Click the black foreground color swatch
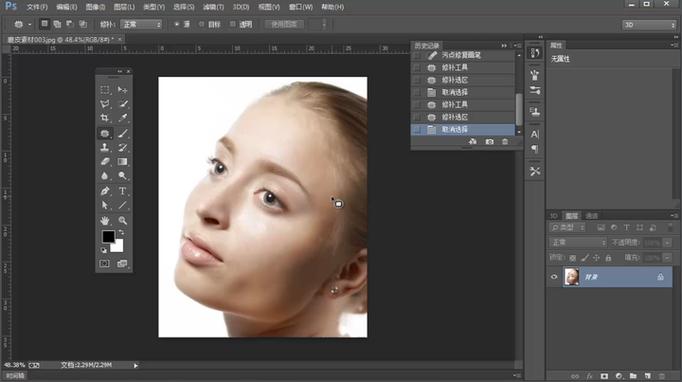Viewport: 682px width, 382px height. pyautogui.click(x=107, y=236)
